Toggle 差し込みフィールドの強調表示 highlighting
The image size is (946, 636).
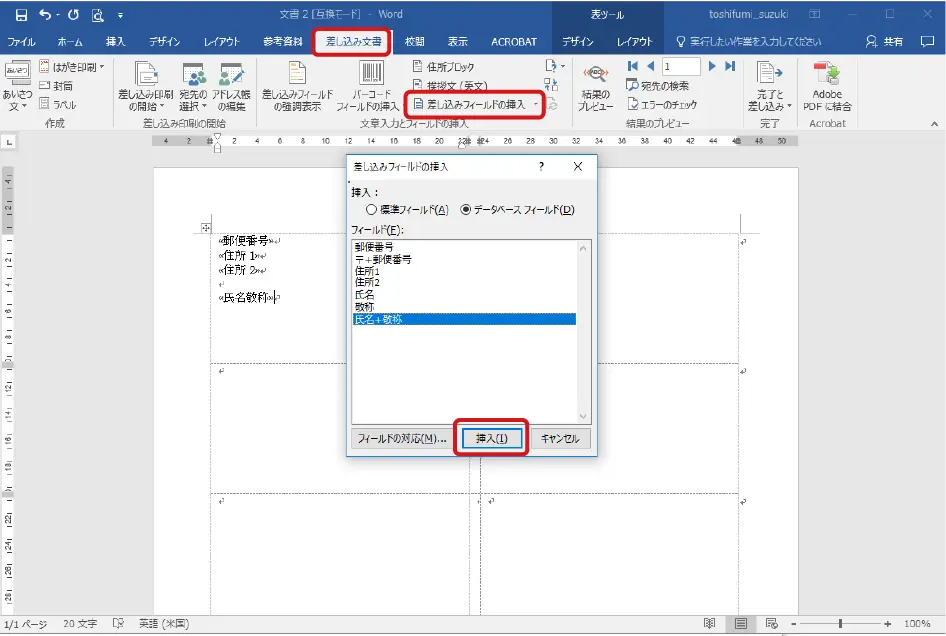297,87
